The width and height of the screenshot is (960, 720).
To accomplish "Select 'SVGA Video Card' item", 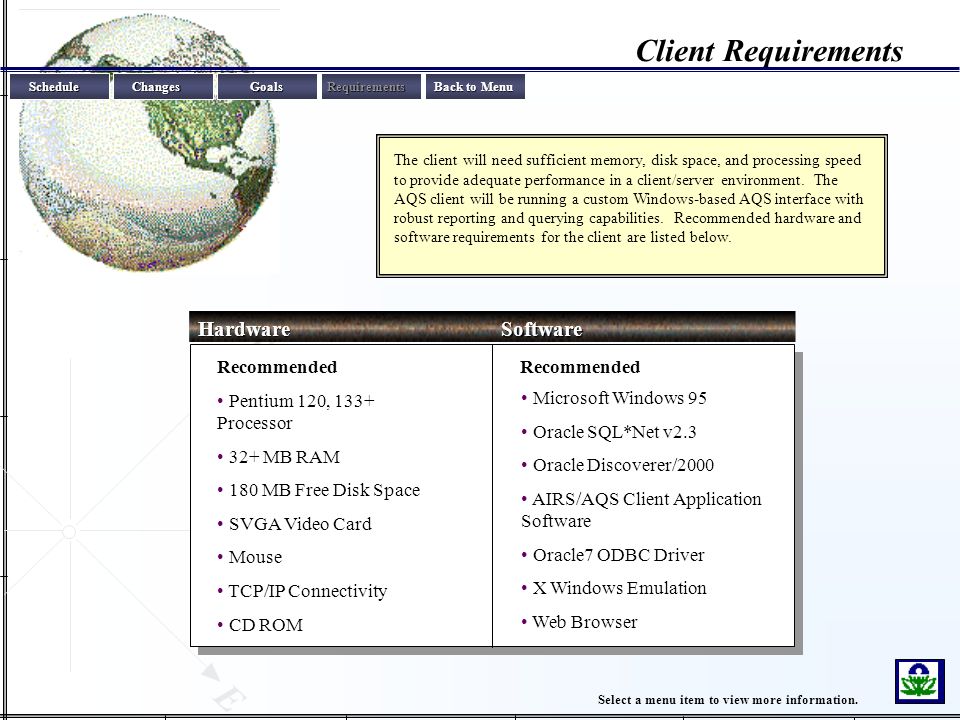I will pyautogui.click(x=294, y=524).
